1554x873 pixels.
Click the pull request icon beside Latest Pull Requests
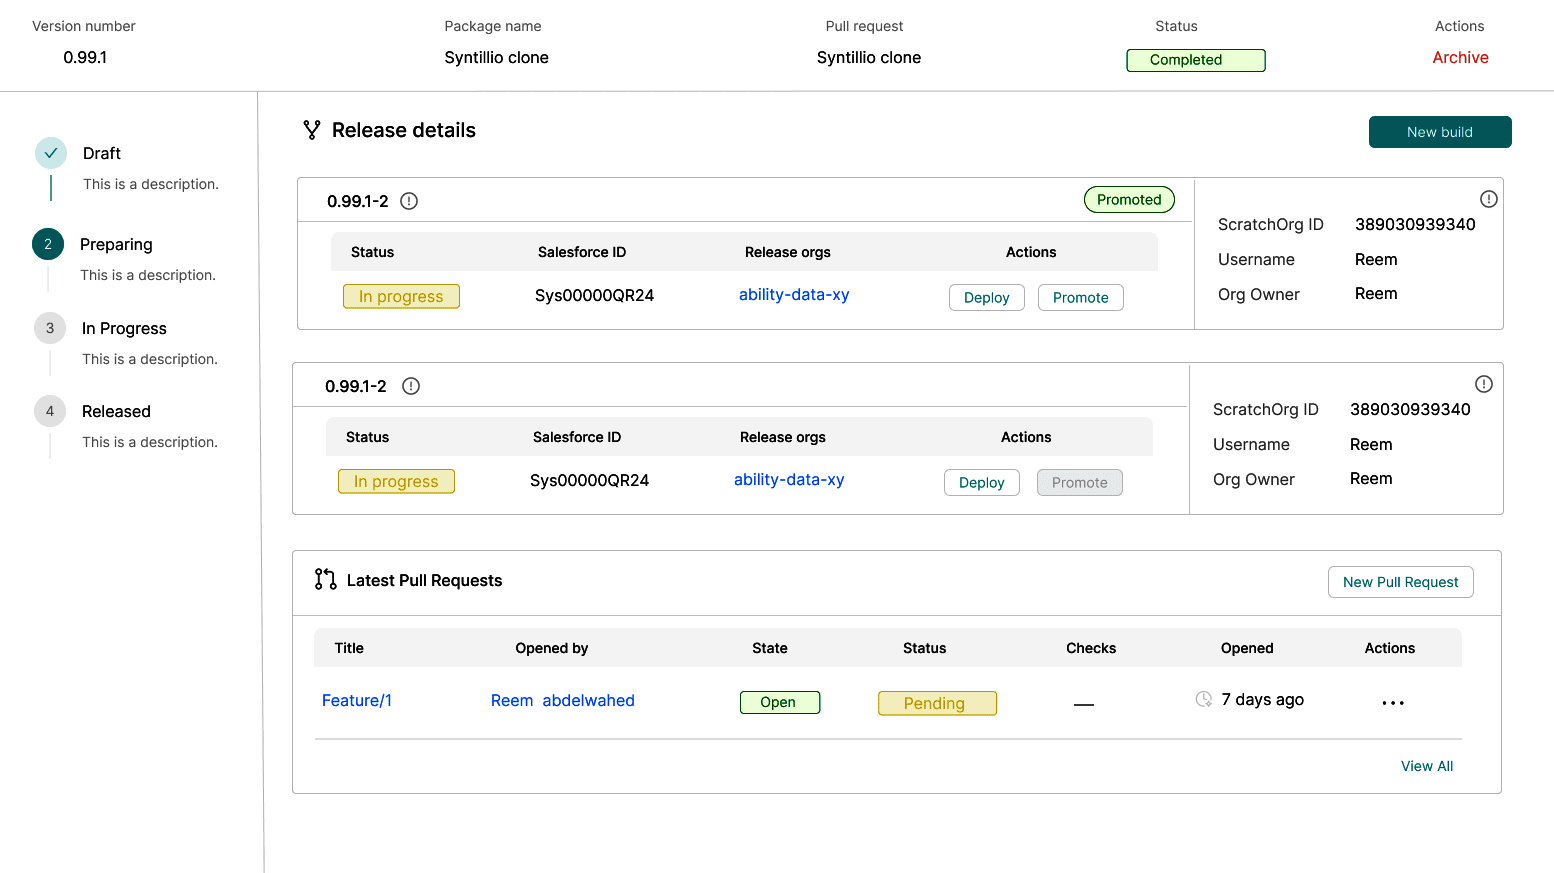pyautogui.click(x=325, y=580)
